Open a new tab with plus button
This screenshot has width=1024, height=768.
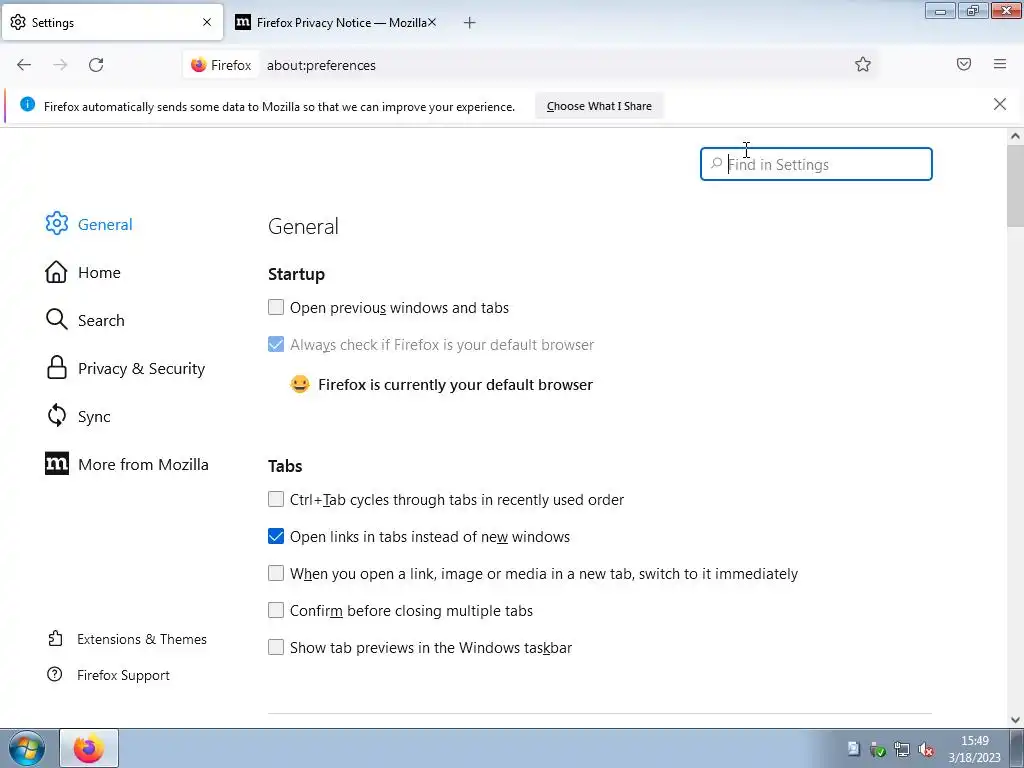pyautogui.click(x=470, y=23)
